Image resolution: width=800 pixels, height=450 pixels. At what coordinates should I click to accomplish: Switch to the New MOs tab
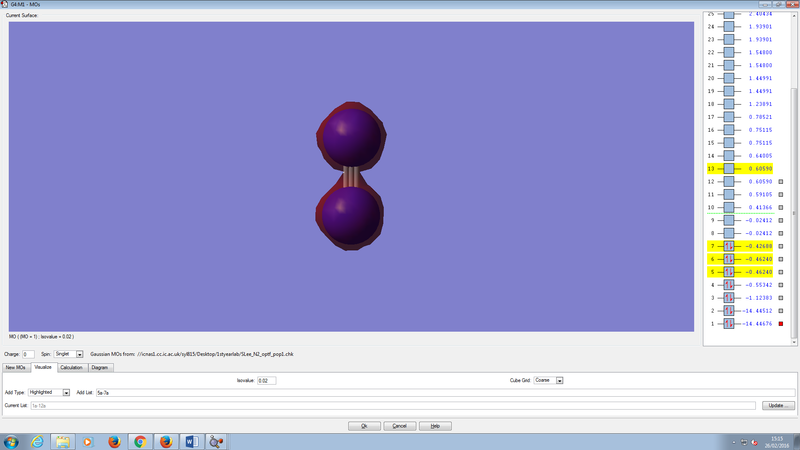pyautogui.click(x=17, y=367)
